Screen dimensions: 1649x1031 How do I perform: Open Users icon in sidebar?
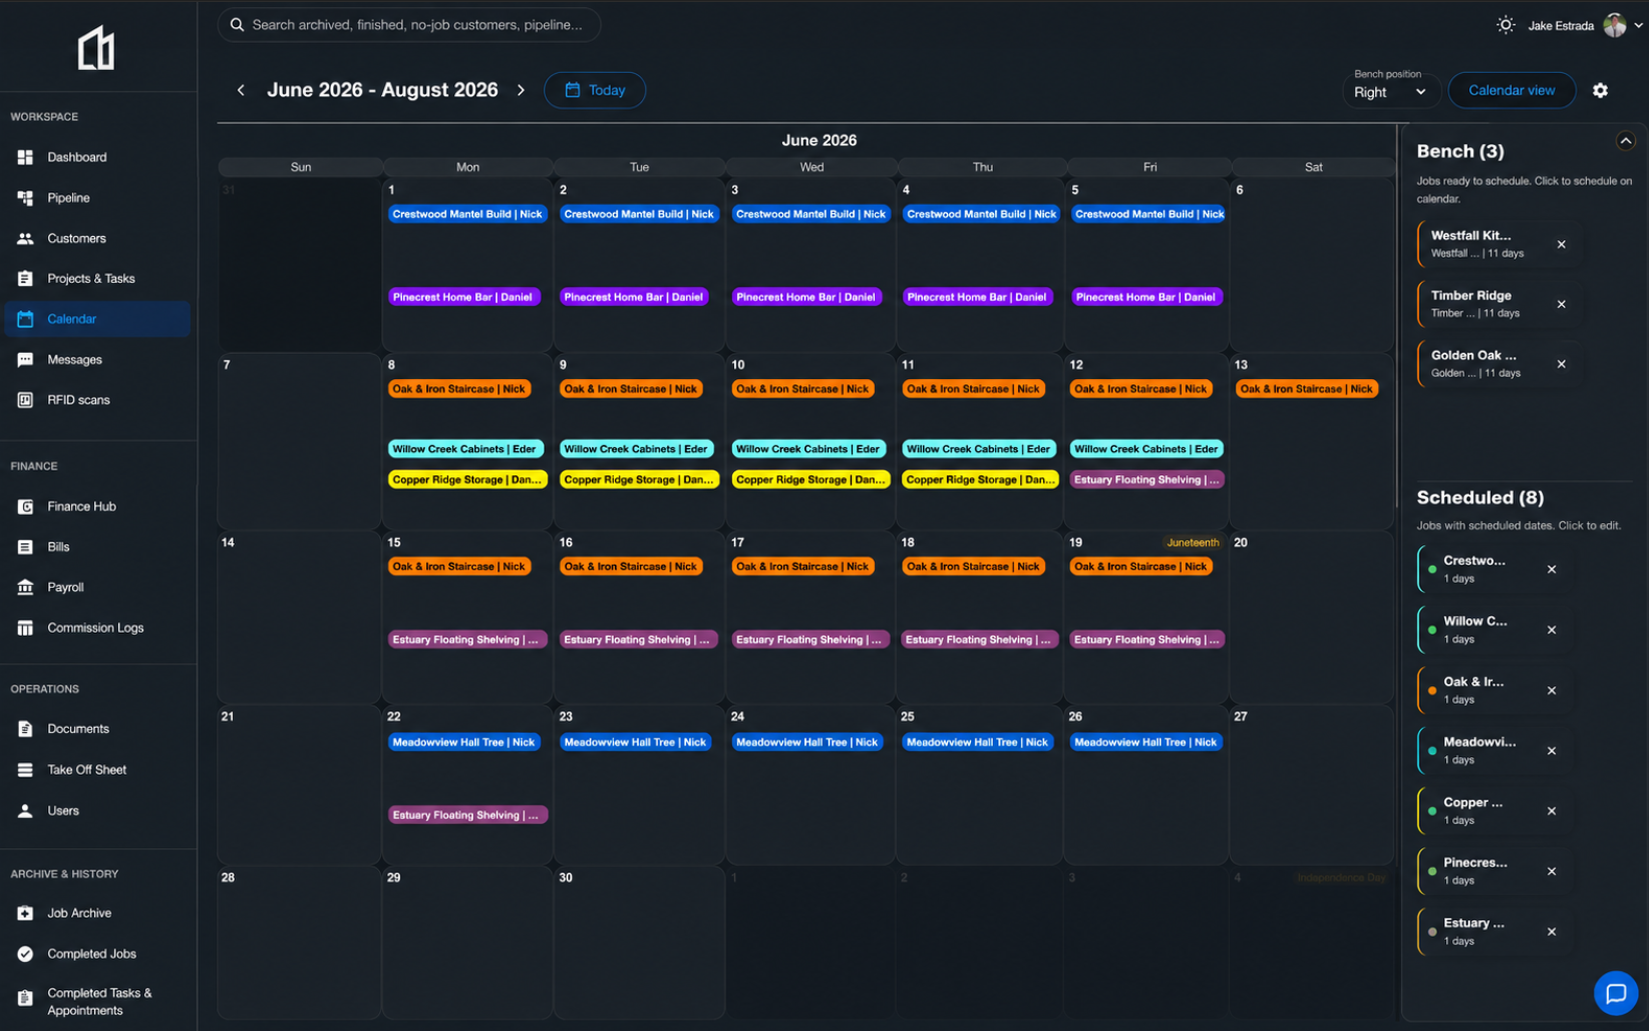pos(25,811)
